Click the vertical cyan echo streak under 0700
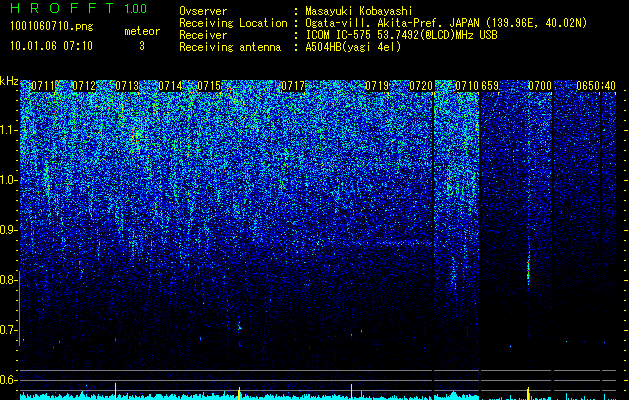629x400 pixels. (528, 269)
